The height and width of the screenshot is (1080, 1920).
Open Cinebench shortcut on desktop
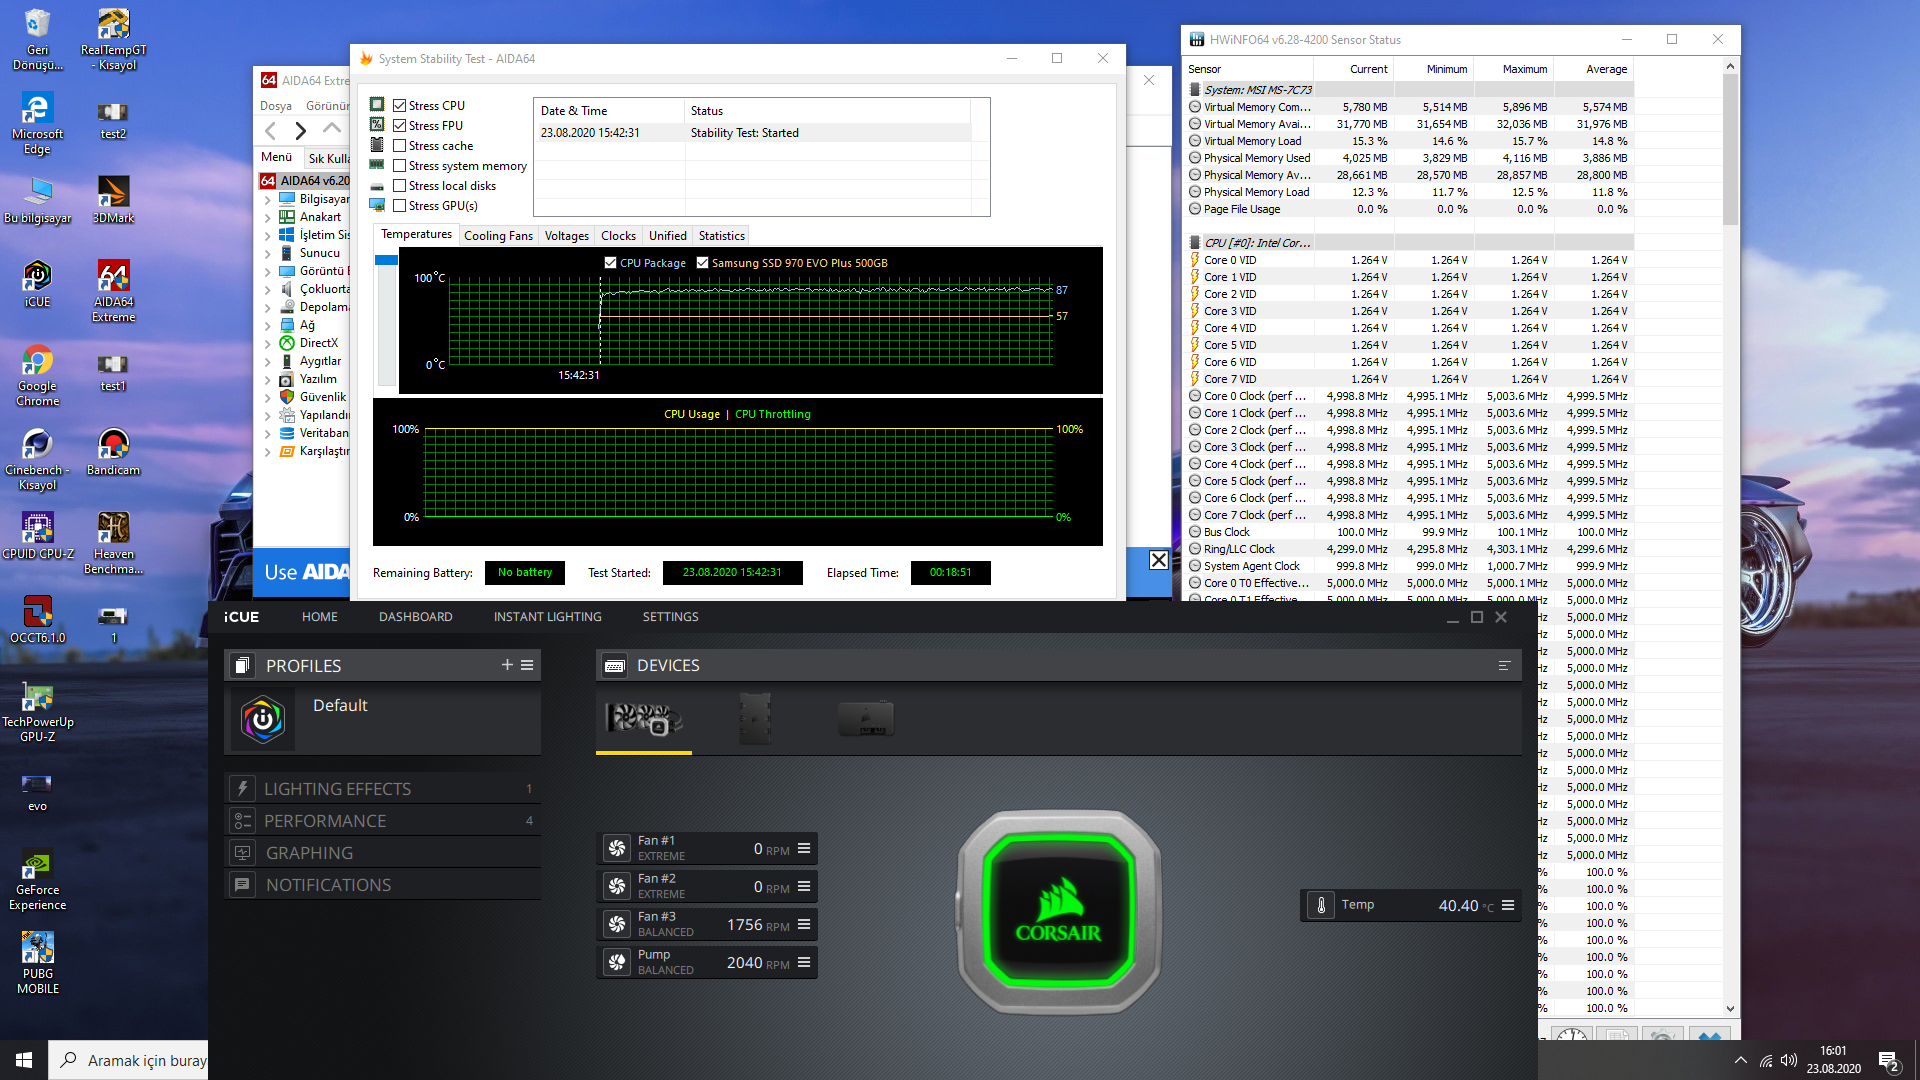pos(37,459)
